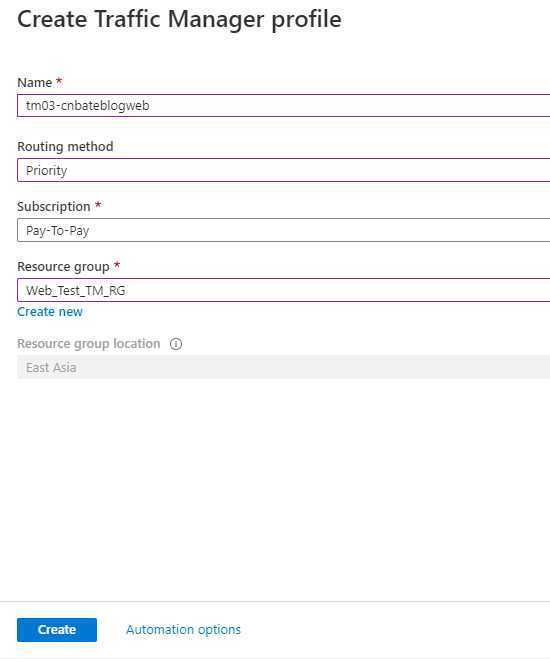This screenshot has height=659, width=550.
Task: Click the Resource group location label
Action: coord(89,344)
